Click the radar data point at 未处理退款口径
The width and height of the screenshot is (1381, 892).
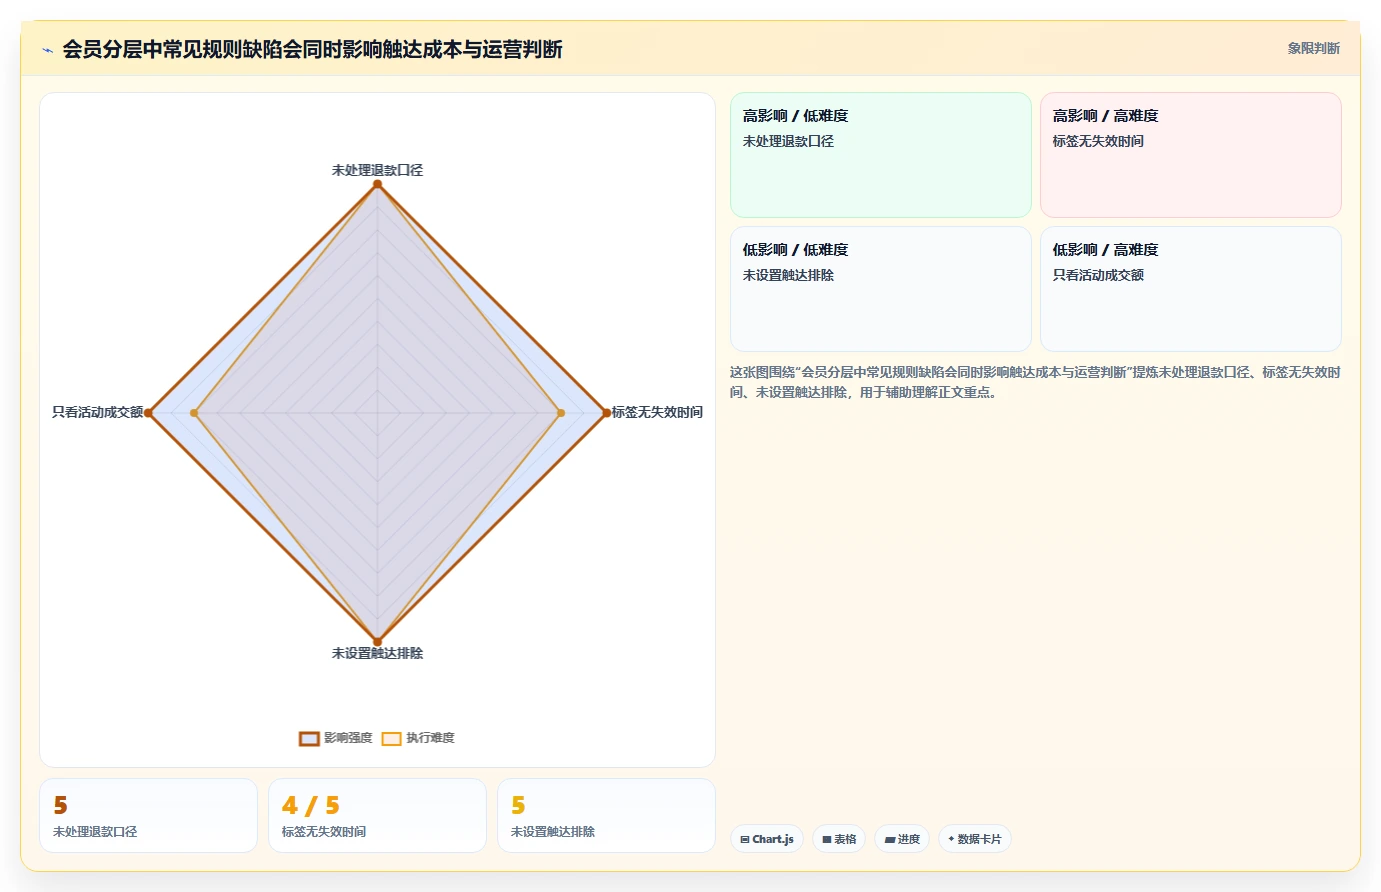377,184
